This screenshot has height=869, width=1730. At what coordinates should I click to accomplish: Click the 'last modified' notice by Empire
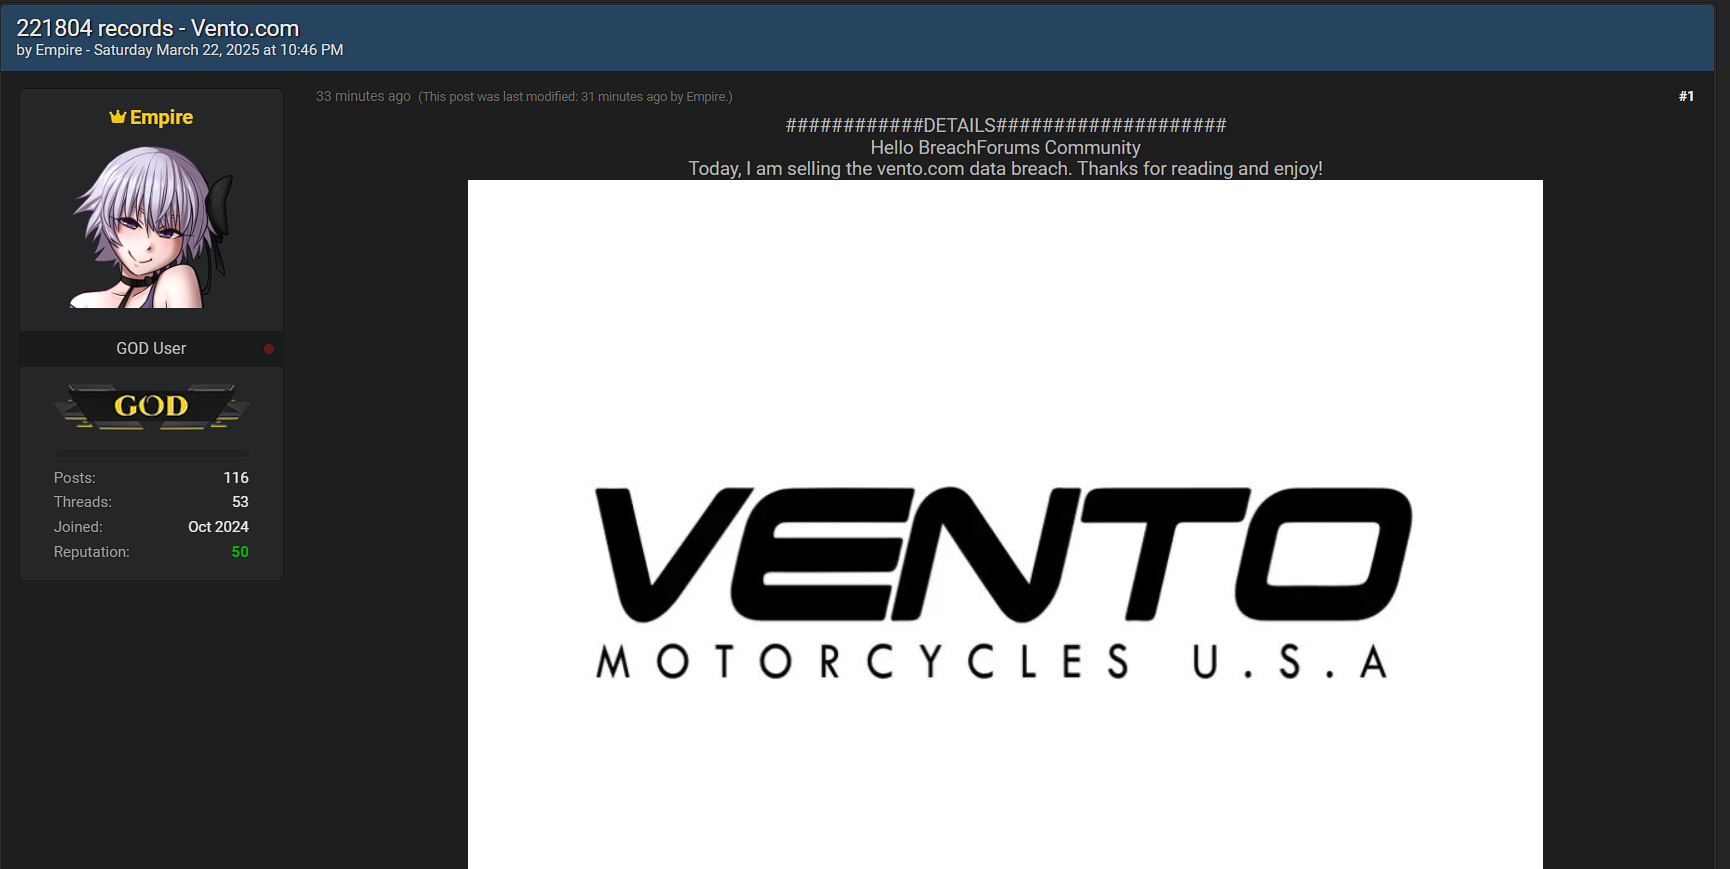point(575,97)
